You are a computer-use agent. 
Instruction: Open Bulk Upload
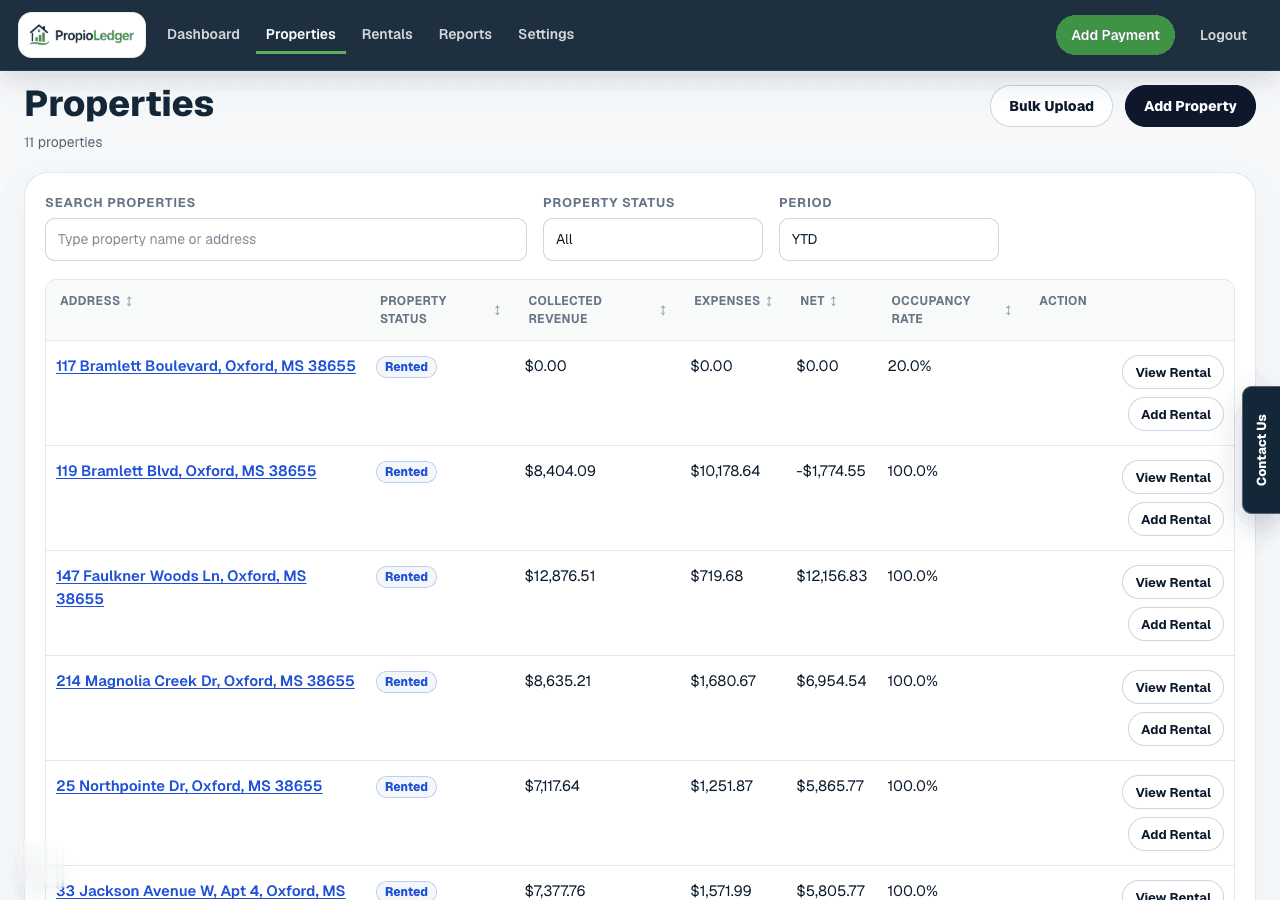(x=1051, y=106)
